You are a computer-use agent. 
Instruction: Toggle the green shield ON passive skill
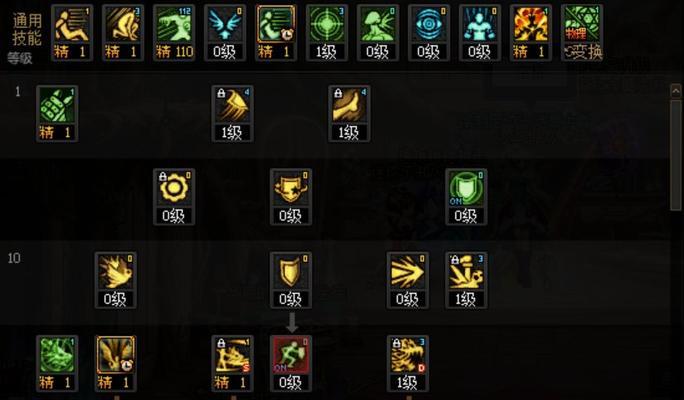click(466, 197)
